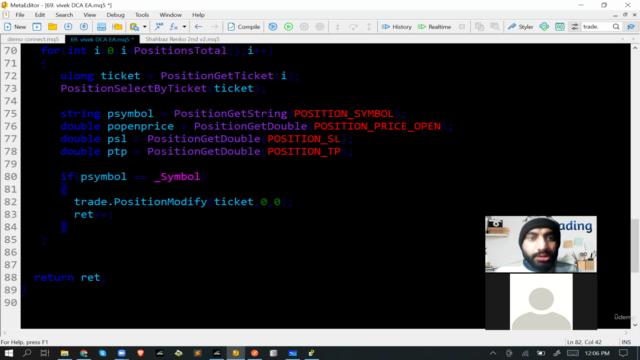Switch to Shahbaz Renko 2nd v2.mq5 tab

182,39
